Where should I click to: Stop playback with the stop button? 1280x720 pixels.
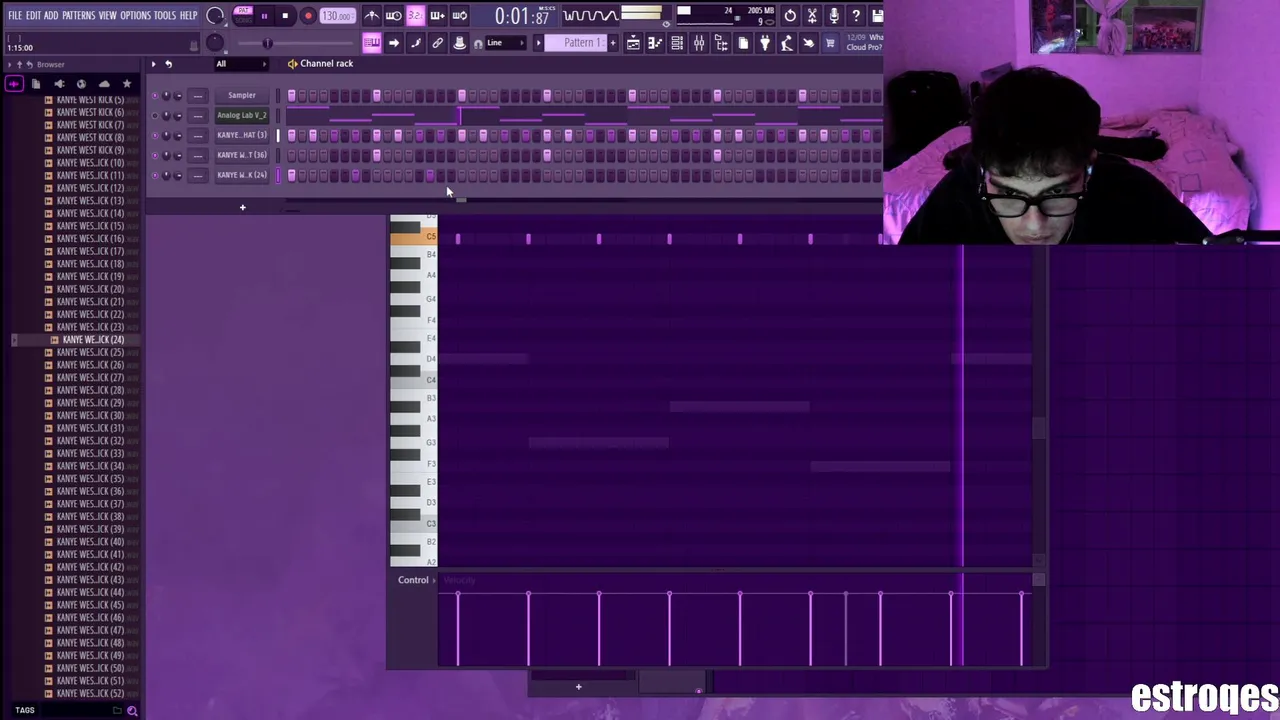click(x=285, y=15)
